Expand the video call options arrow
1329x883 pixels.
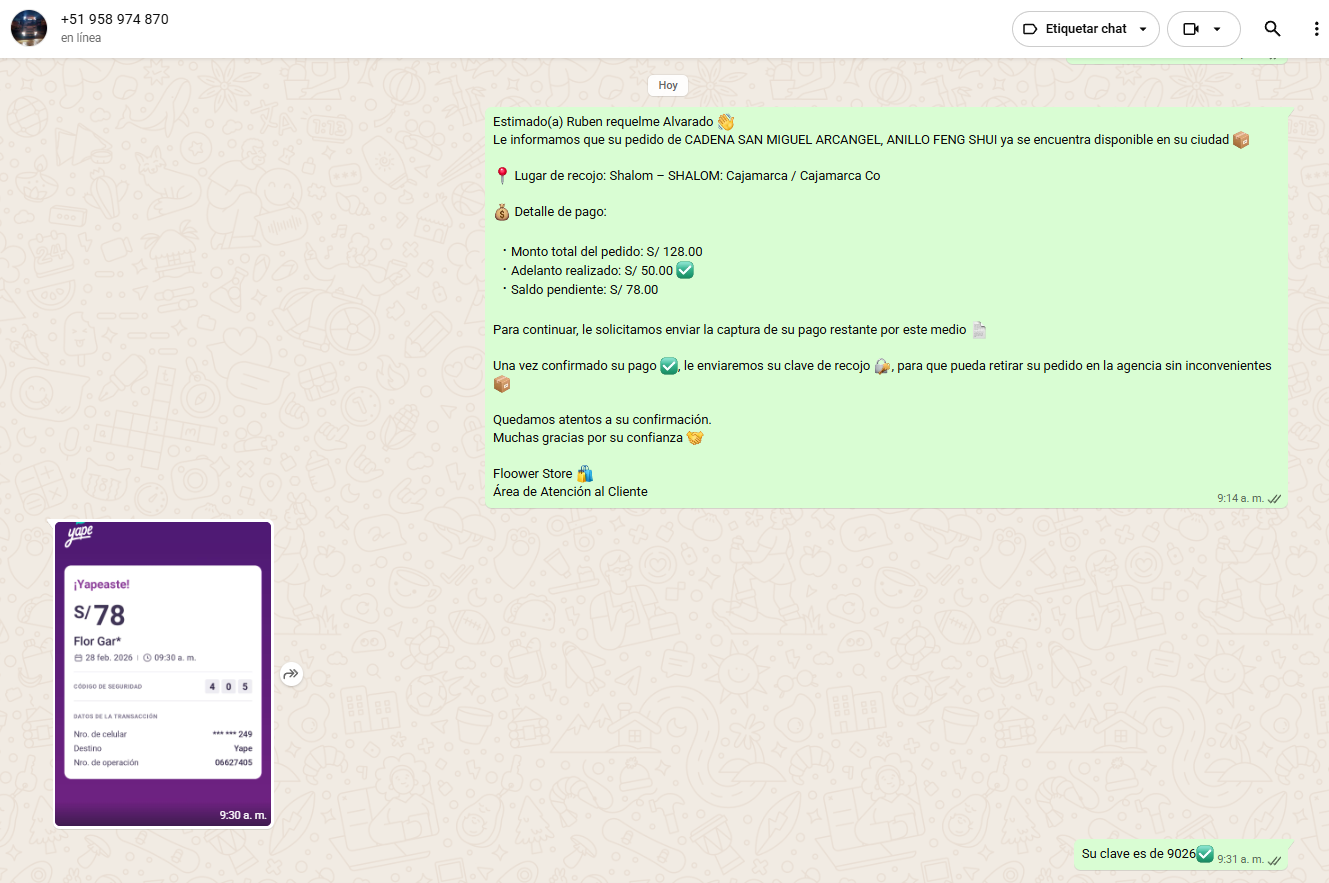(x=1217, y=29)
